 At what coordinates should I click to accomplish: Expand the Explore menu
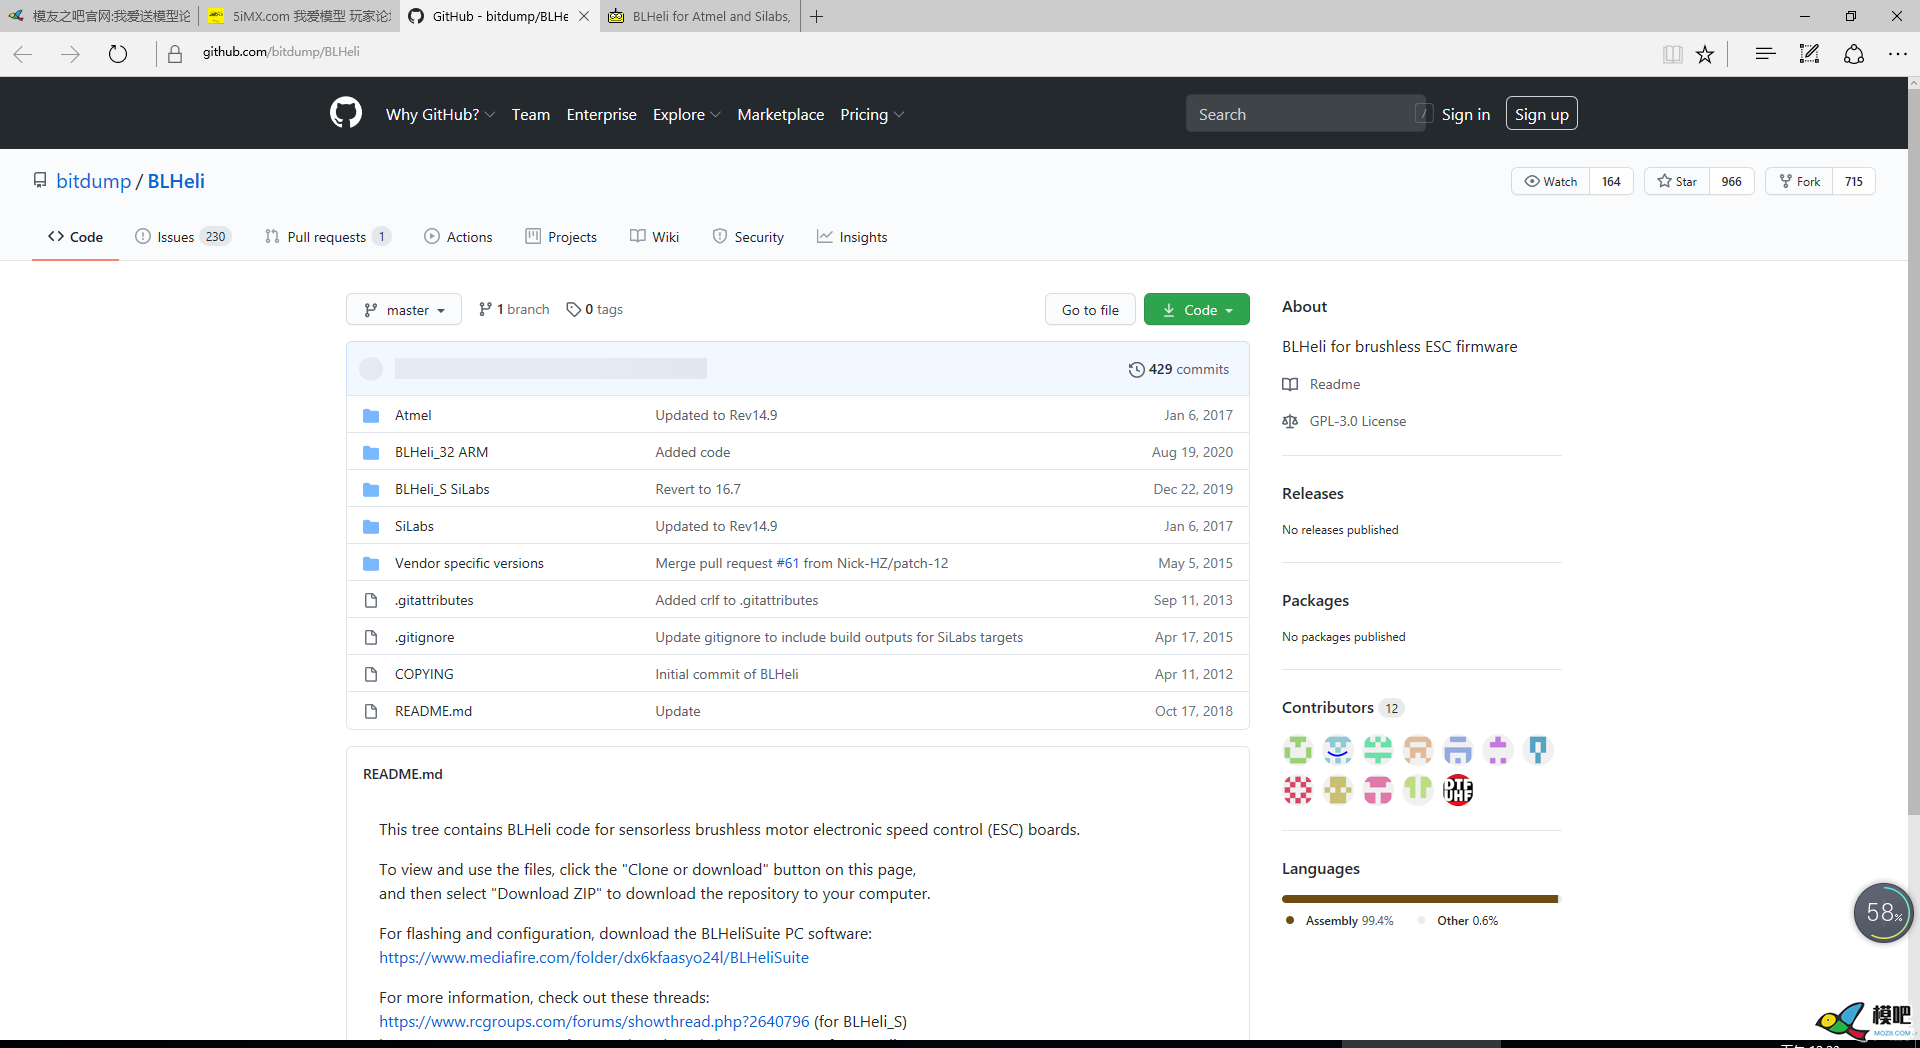pyautogui.click(x=687, y=114)
